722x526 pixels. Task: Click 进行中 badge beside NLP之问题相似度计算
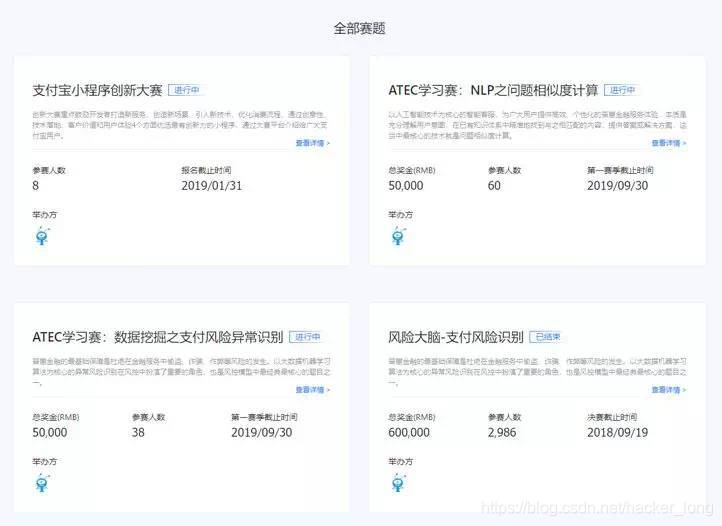[622, 90]
